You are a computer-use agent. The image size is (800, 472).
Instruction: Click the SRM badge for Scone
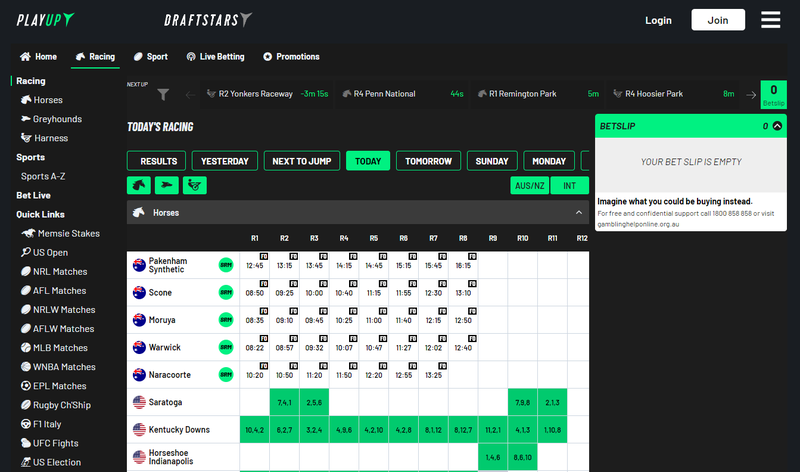tap(226, 292)
